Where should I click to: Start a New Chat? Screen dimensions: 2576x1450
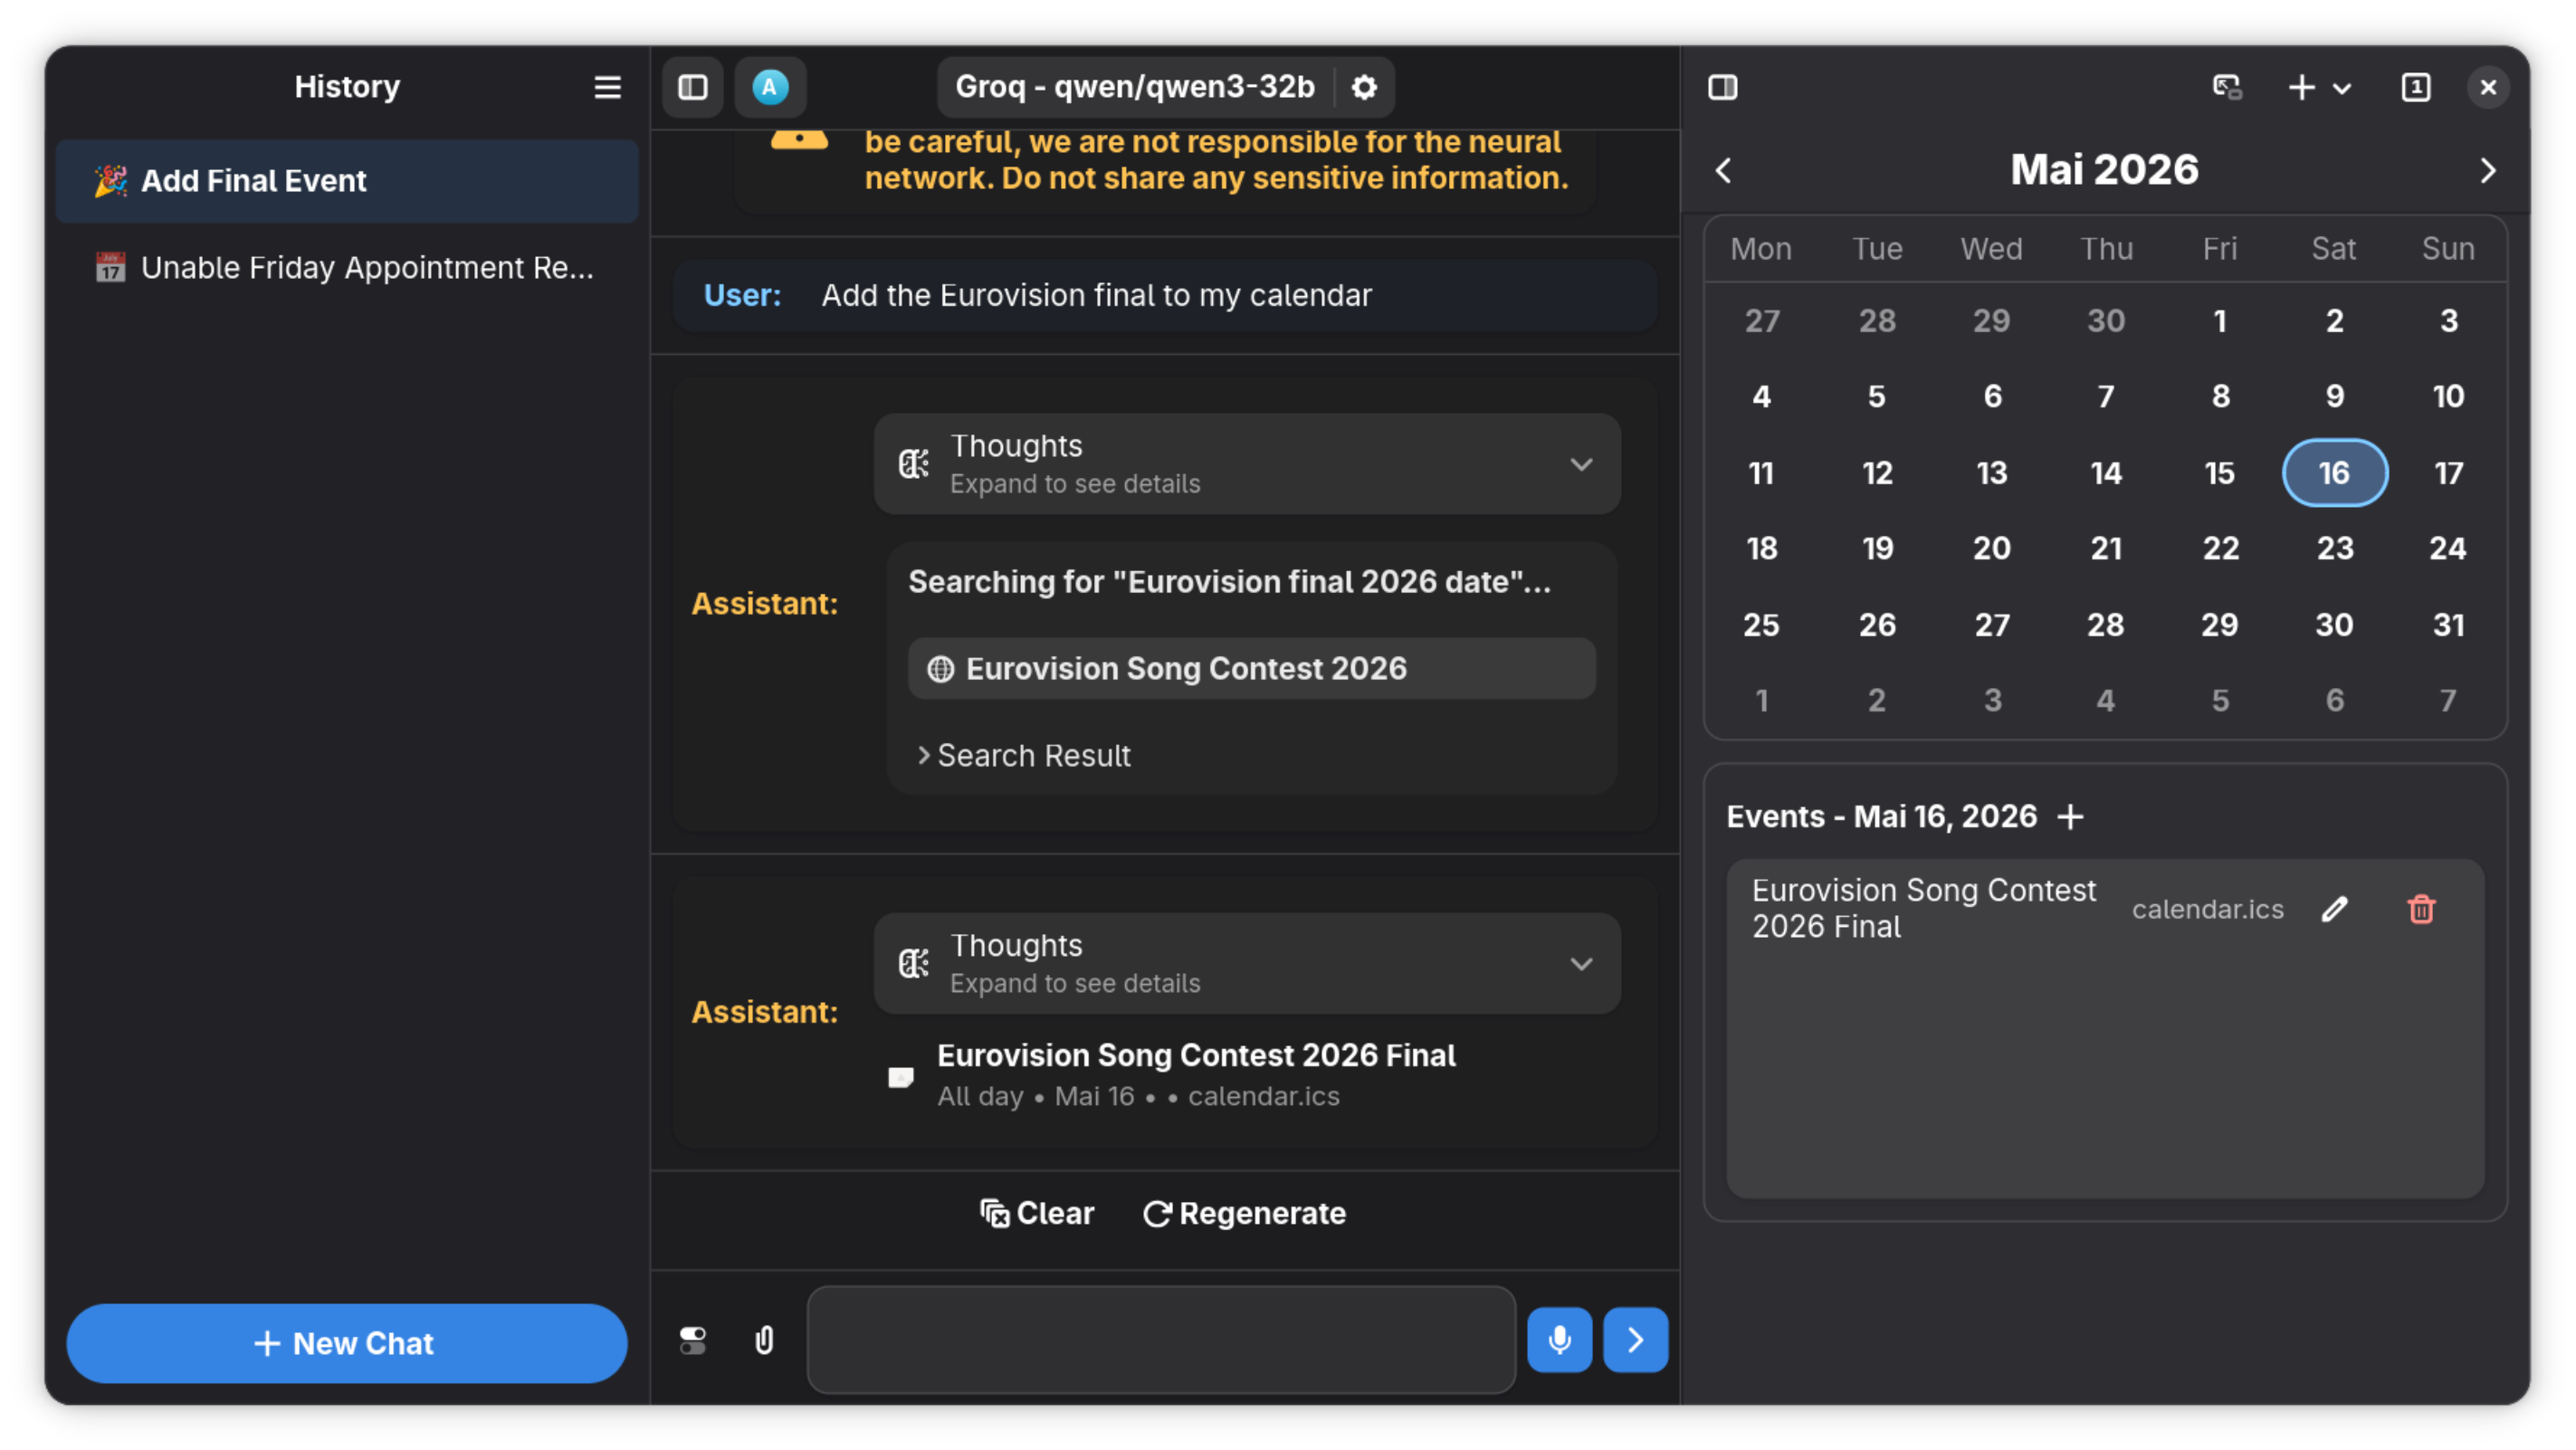tap(346, 1343)
